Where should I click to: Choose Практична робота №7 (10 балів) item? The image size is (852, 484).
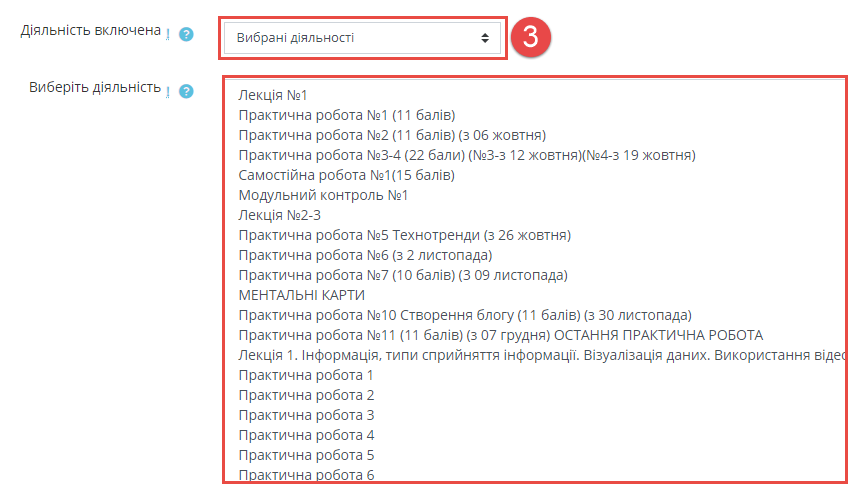pos(403,275)
